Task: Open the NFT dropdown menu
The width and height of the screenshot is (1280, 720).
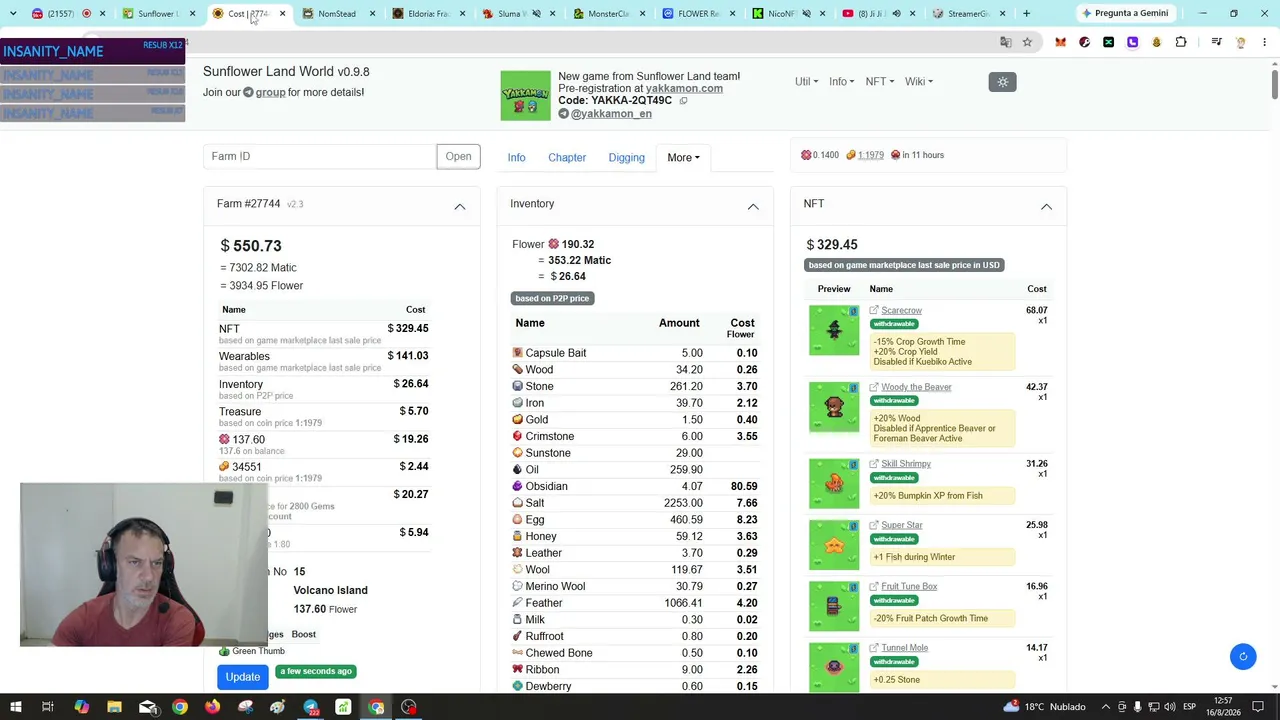Action: (x=879, y=82)
